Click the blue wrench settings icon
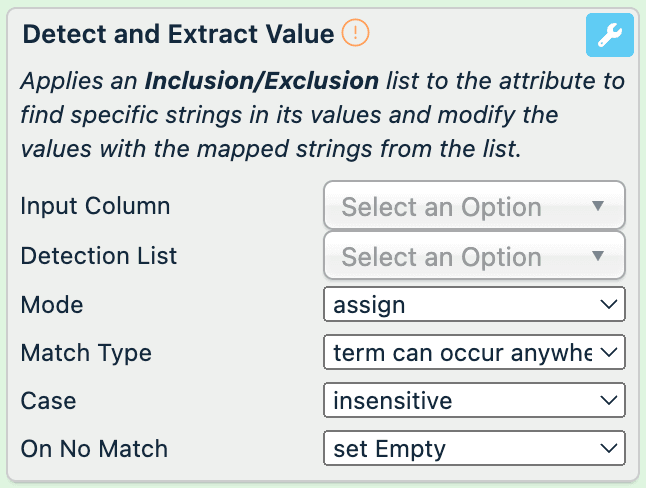646x488 pixels. click(607, 35)
